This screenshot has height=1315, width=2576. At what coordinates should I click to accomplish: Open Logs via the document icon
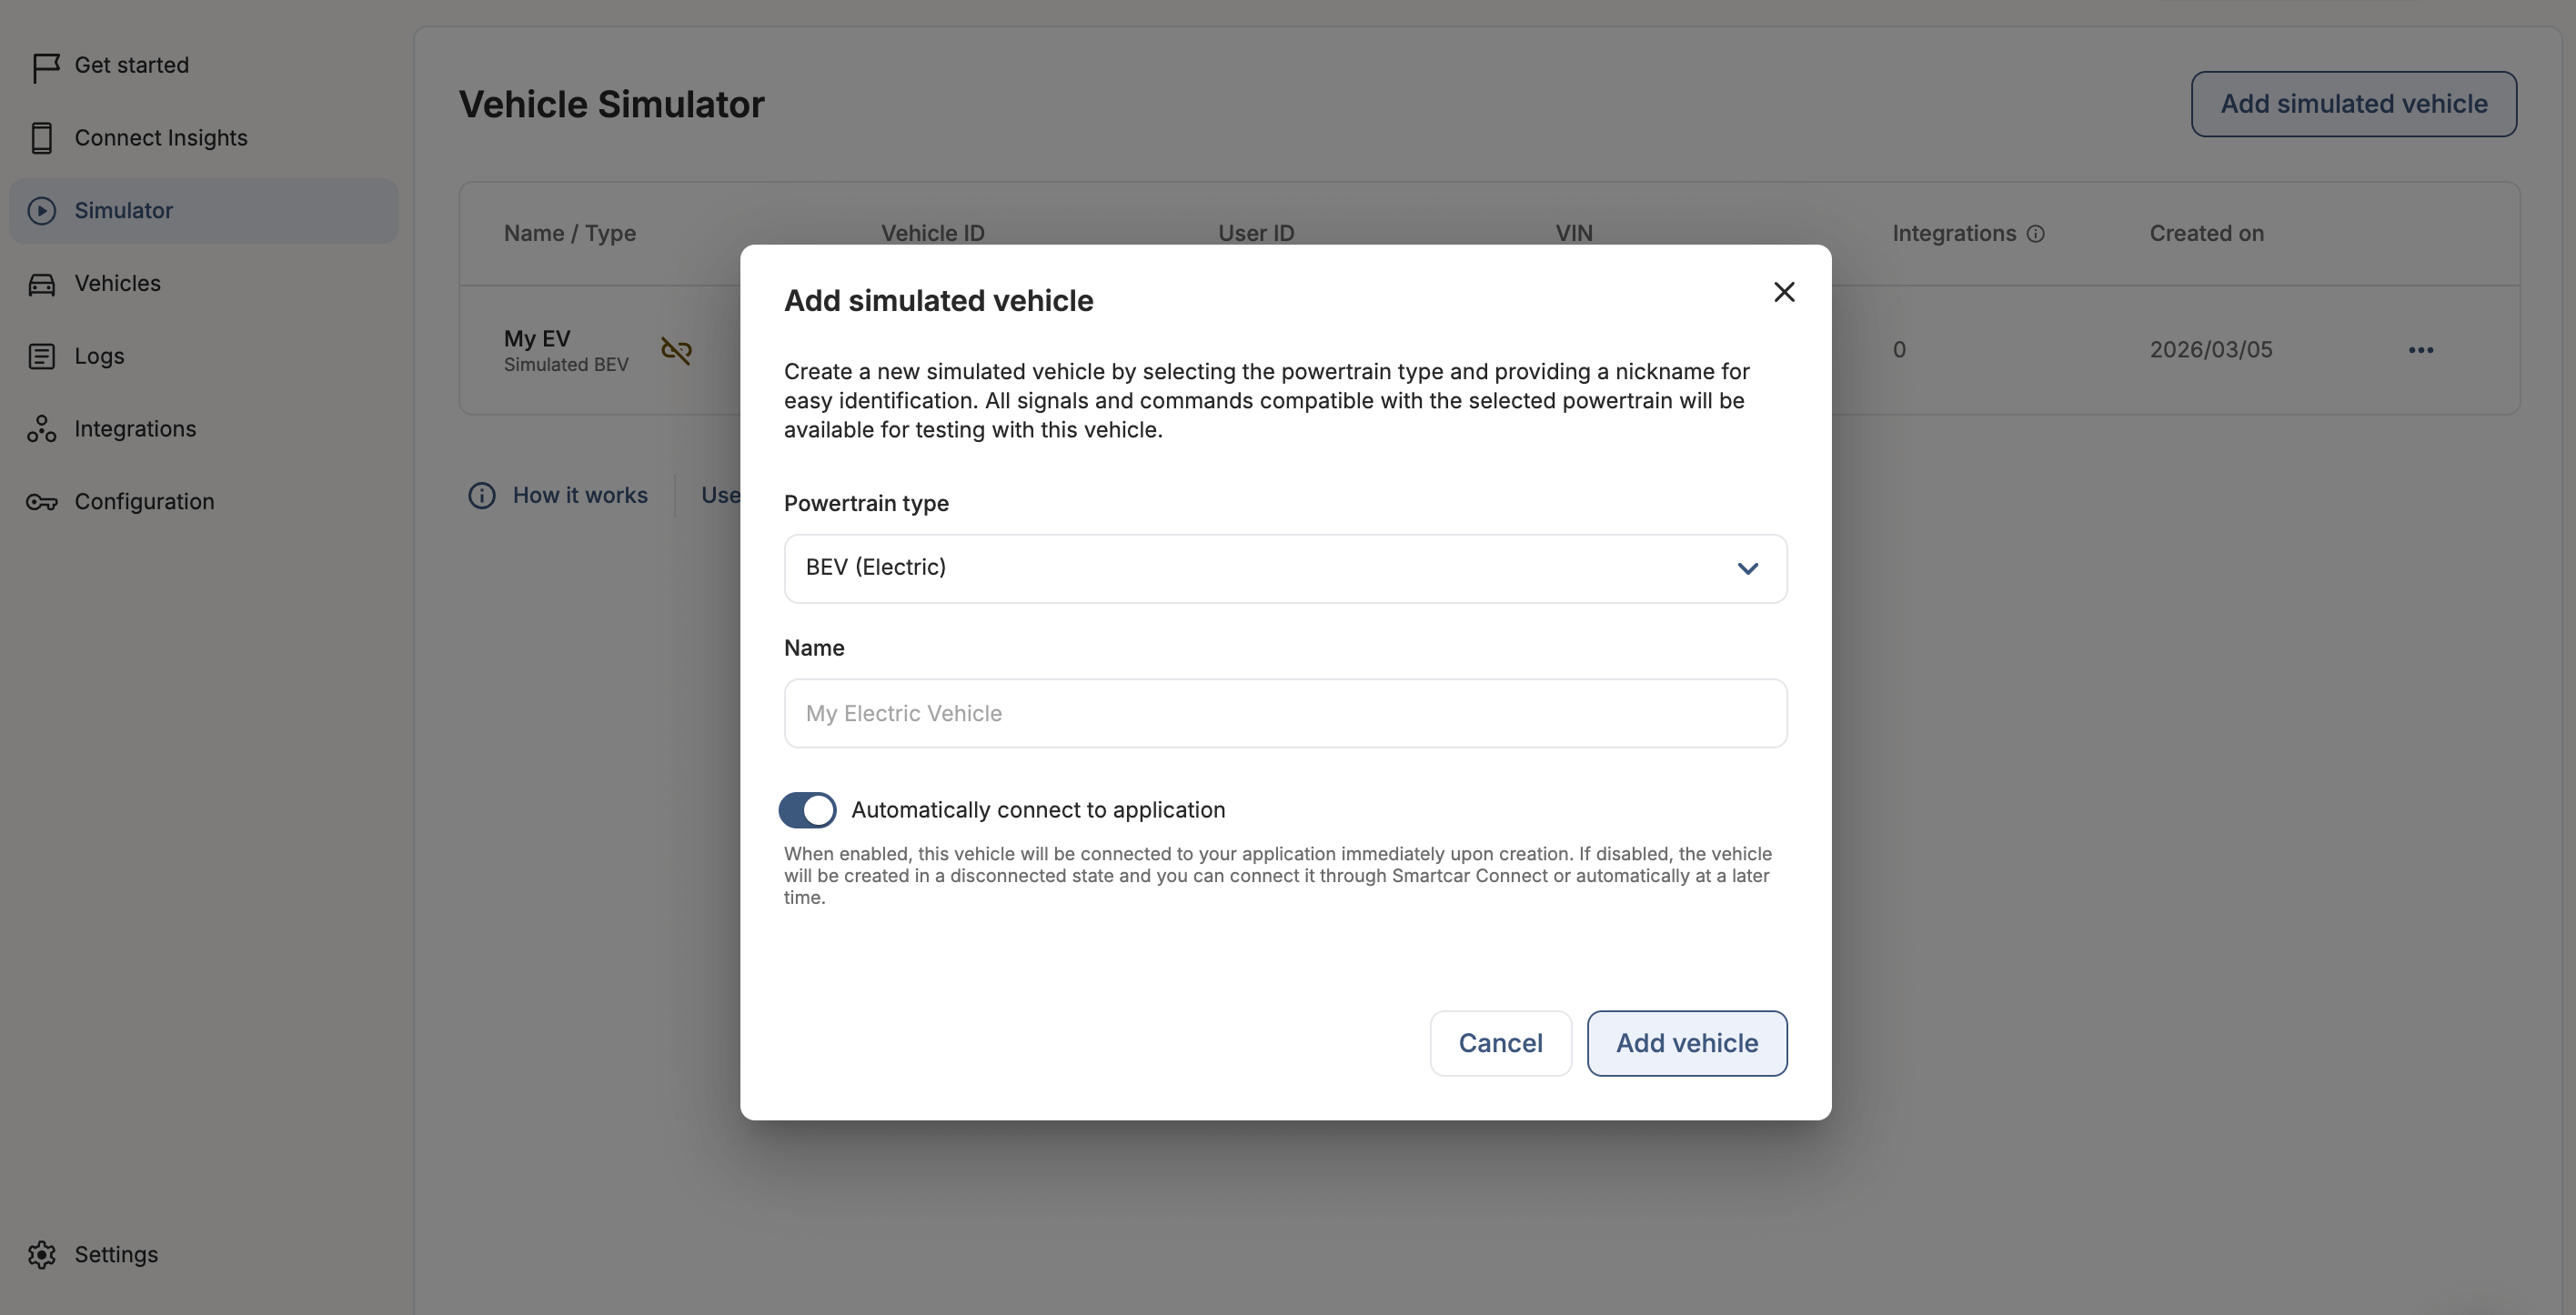41,356
